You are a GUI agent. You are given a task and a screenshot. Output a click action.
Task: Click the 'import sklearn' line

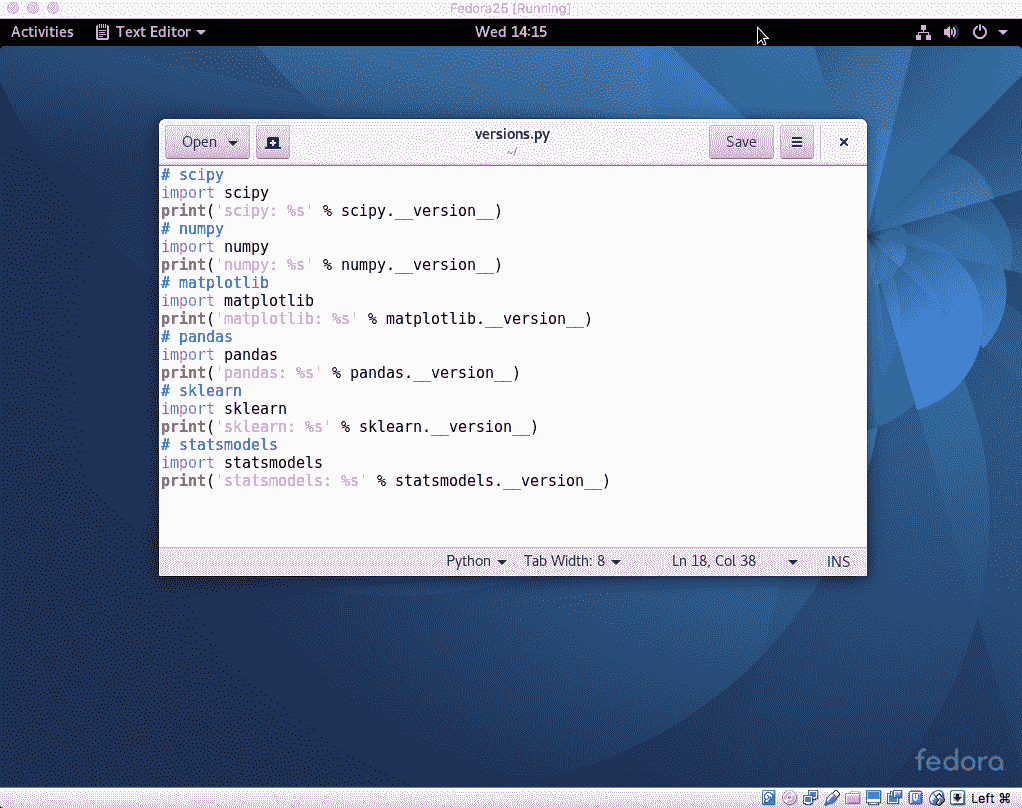[224, 409]
